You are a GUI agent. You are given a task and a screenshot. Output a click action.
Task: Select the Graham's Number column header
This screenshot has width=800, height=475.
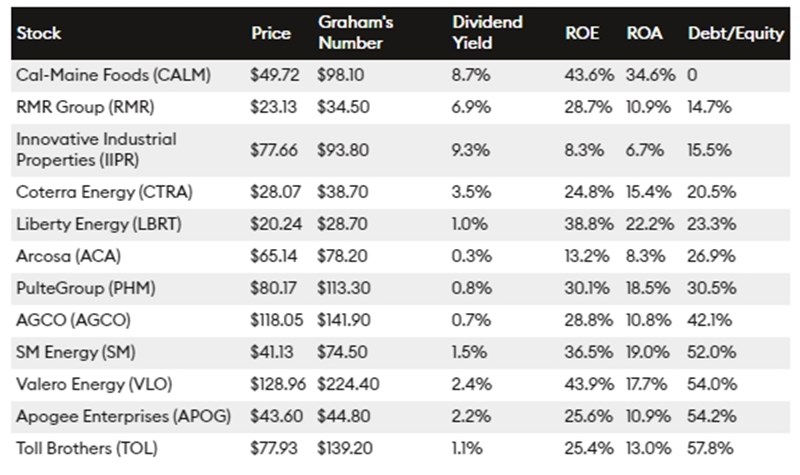point(352,33)
